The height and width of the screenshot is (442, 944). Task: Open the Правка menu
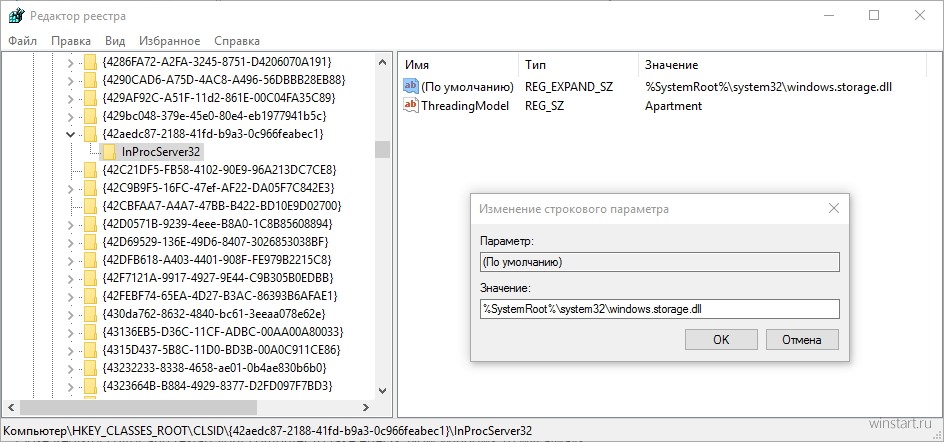click(x=71, y=41)
